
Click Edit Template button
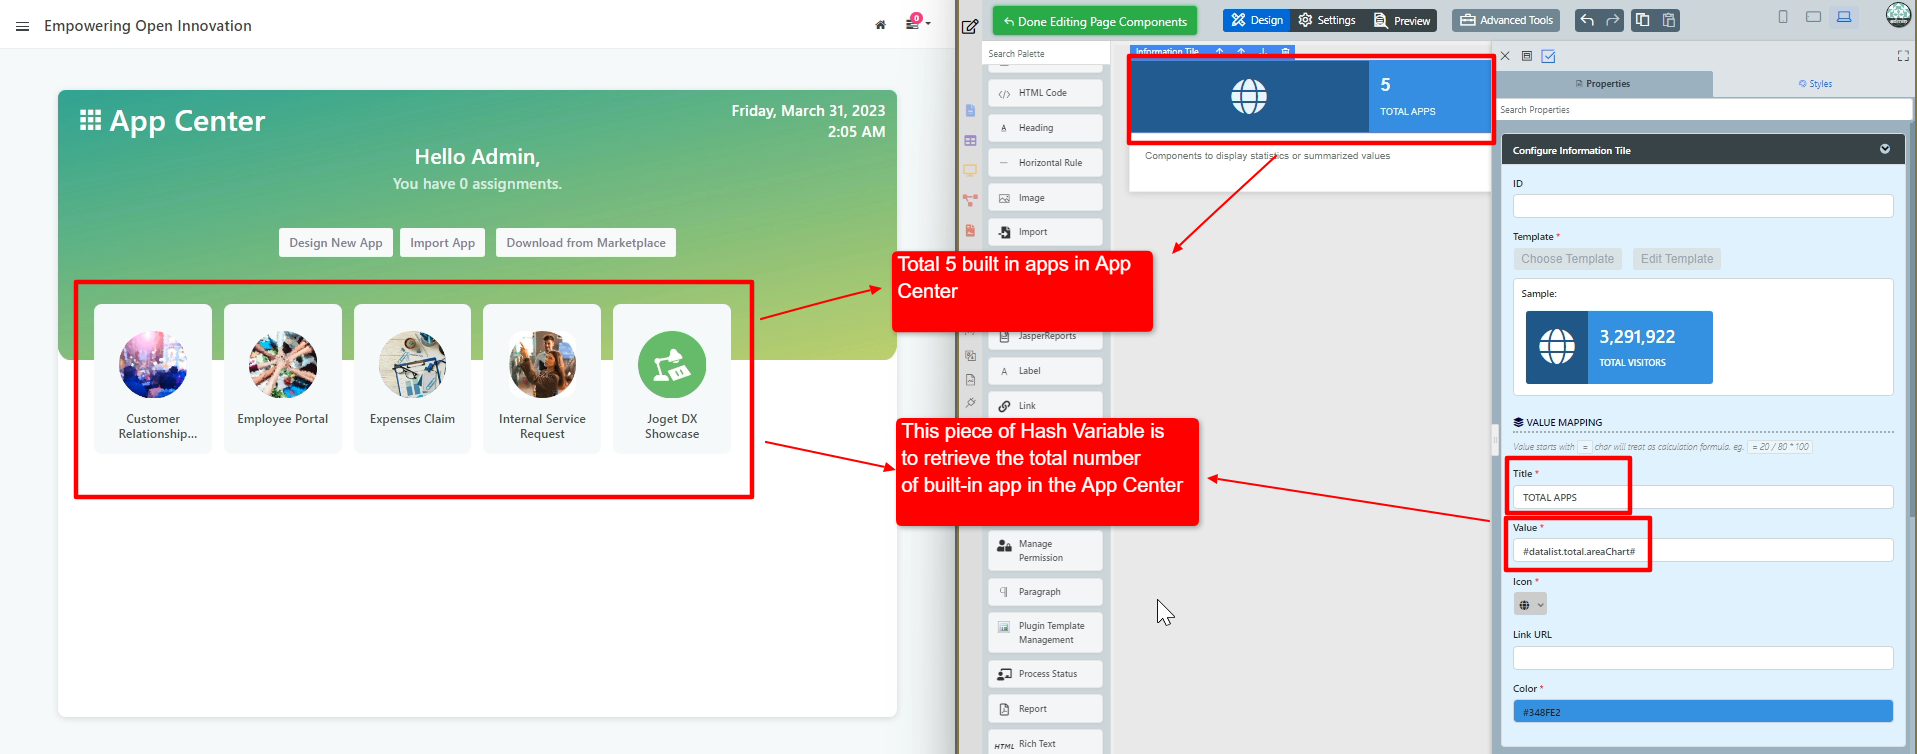[x=1677, y=259]
